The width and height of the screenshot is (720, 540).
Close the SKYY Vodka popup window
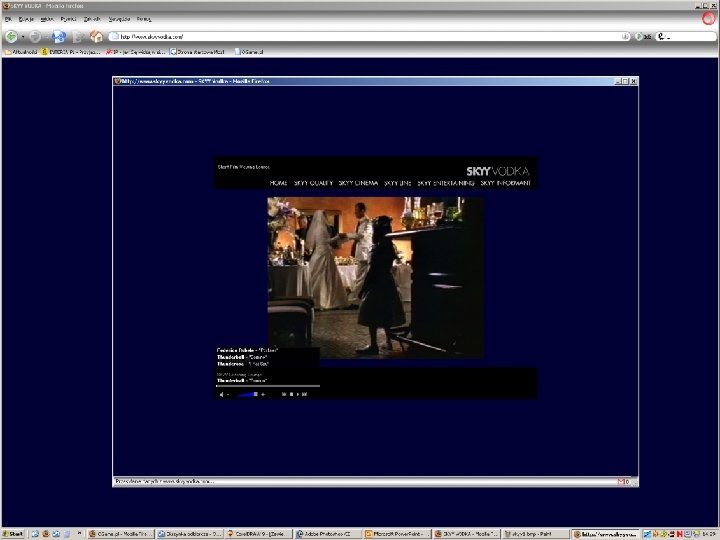[x=634, y=81]
